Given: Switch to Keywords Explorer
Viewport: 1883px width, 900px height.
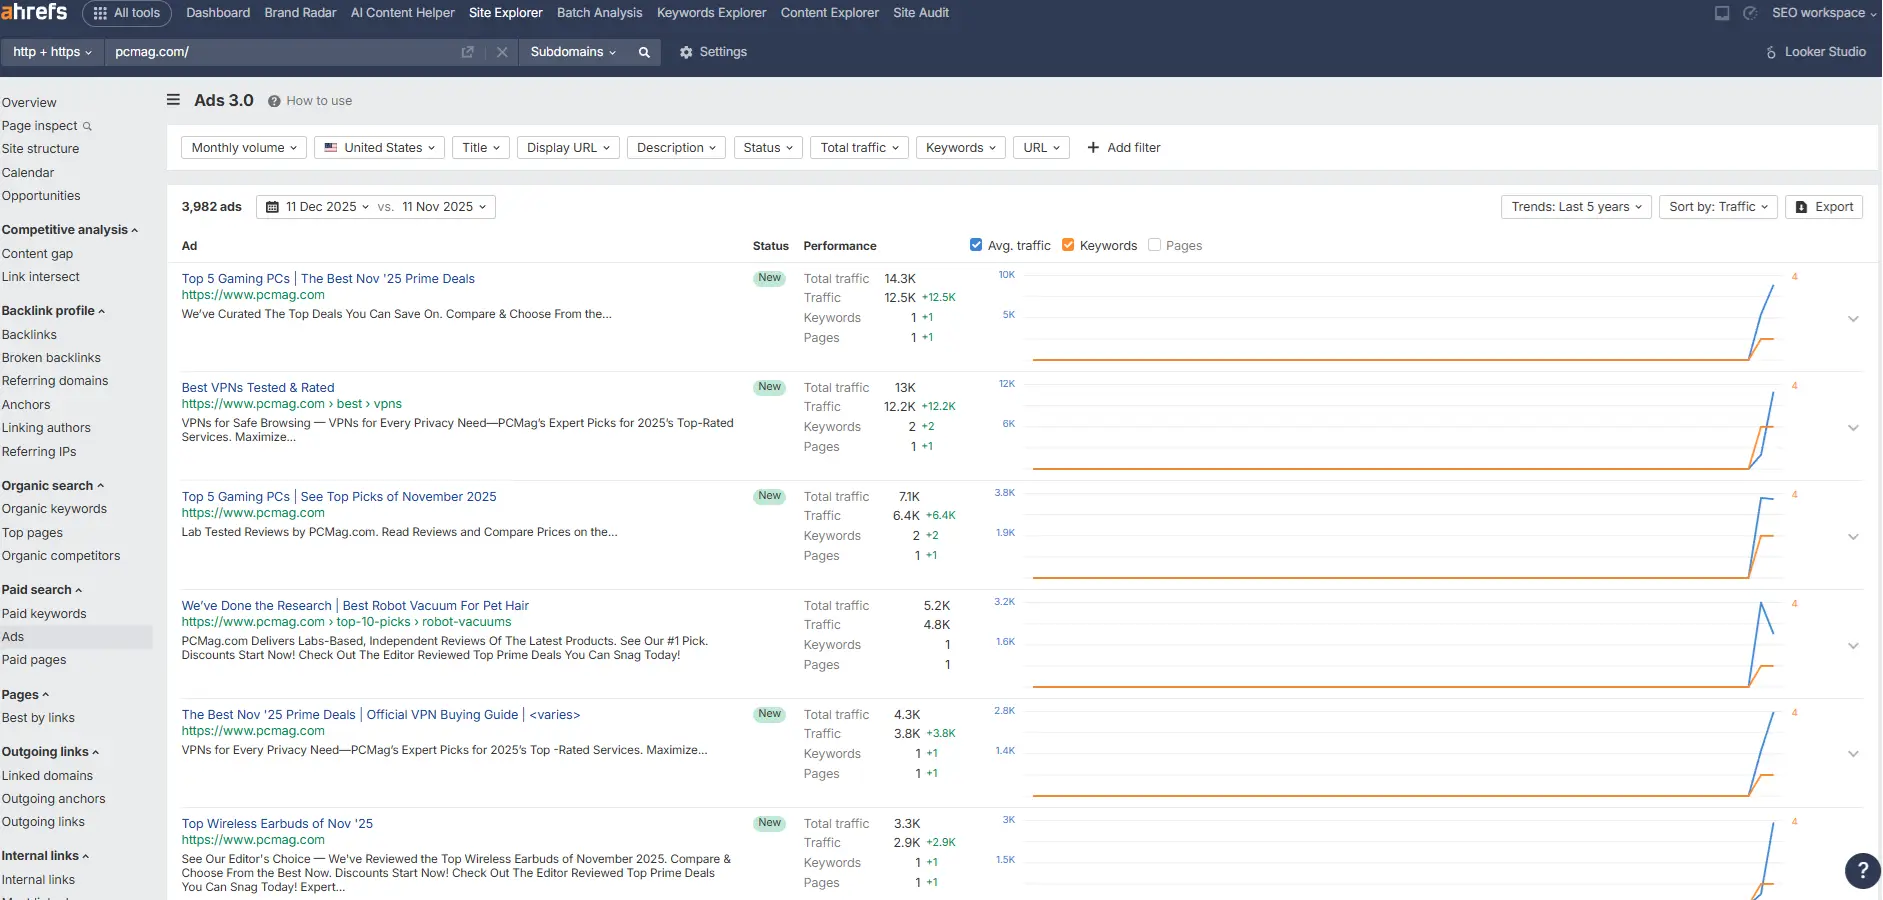Looking at the screenshot, I should tap(711, 12).
